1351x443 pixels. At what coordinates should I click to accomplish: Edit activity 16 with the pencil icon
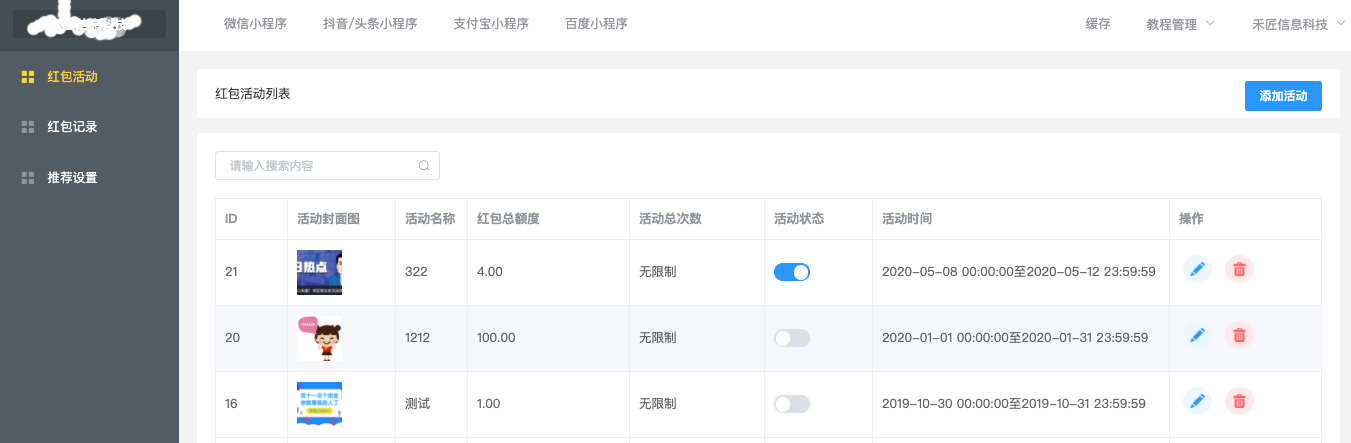pos(1197,402)
